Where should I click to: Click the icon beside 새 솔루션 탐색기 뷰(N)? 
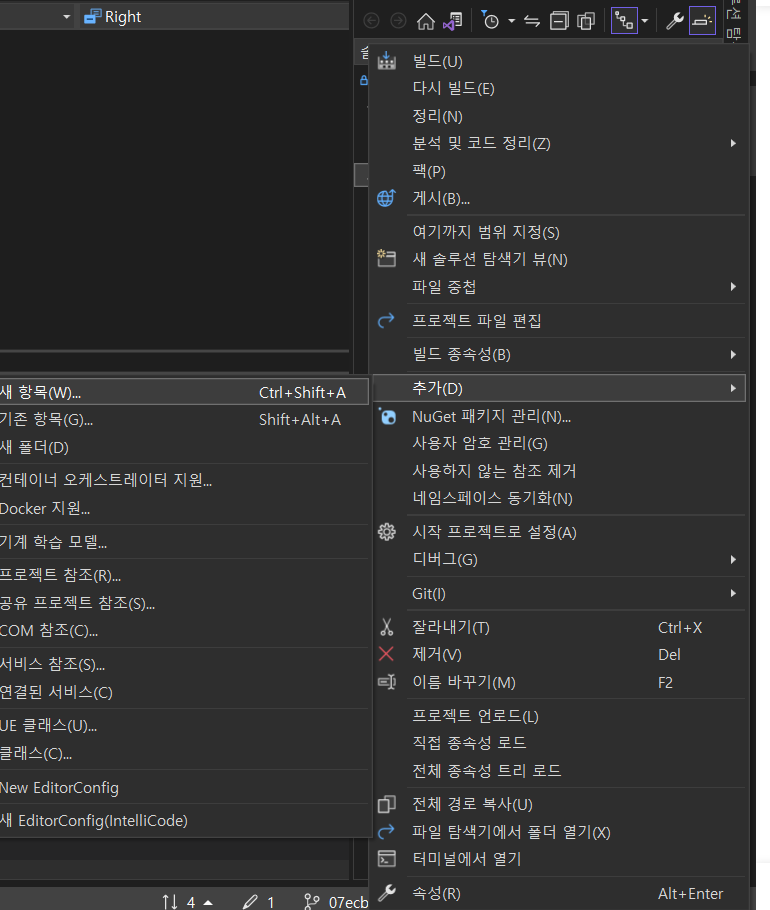tap(386, 258)
